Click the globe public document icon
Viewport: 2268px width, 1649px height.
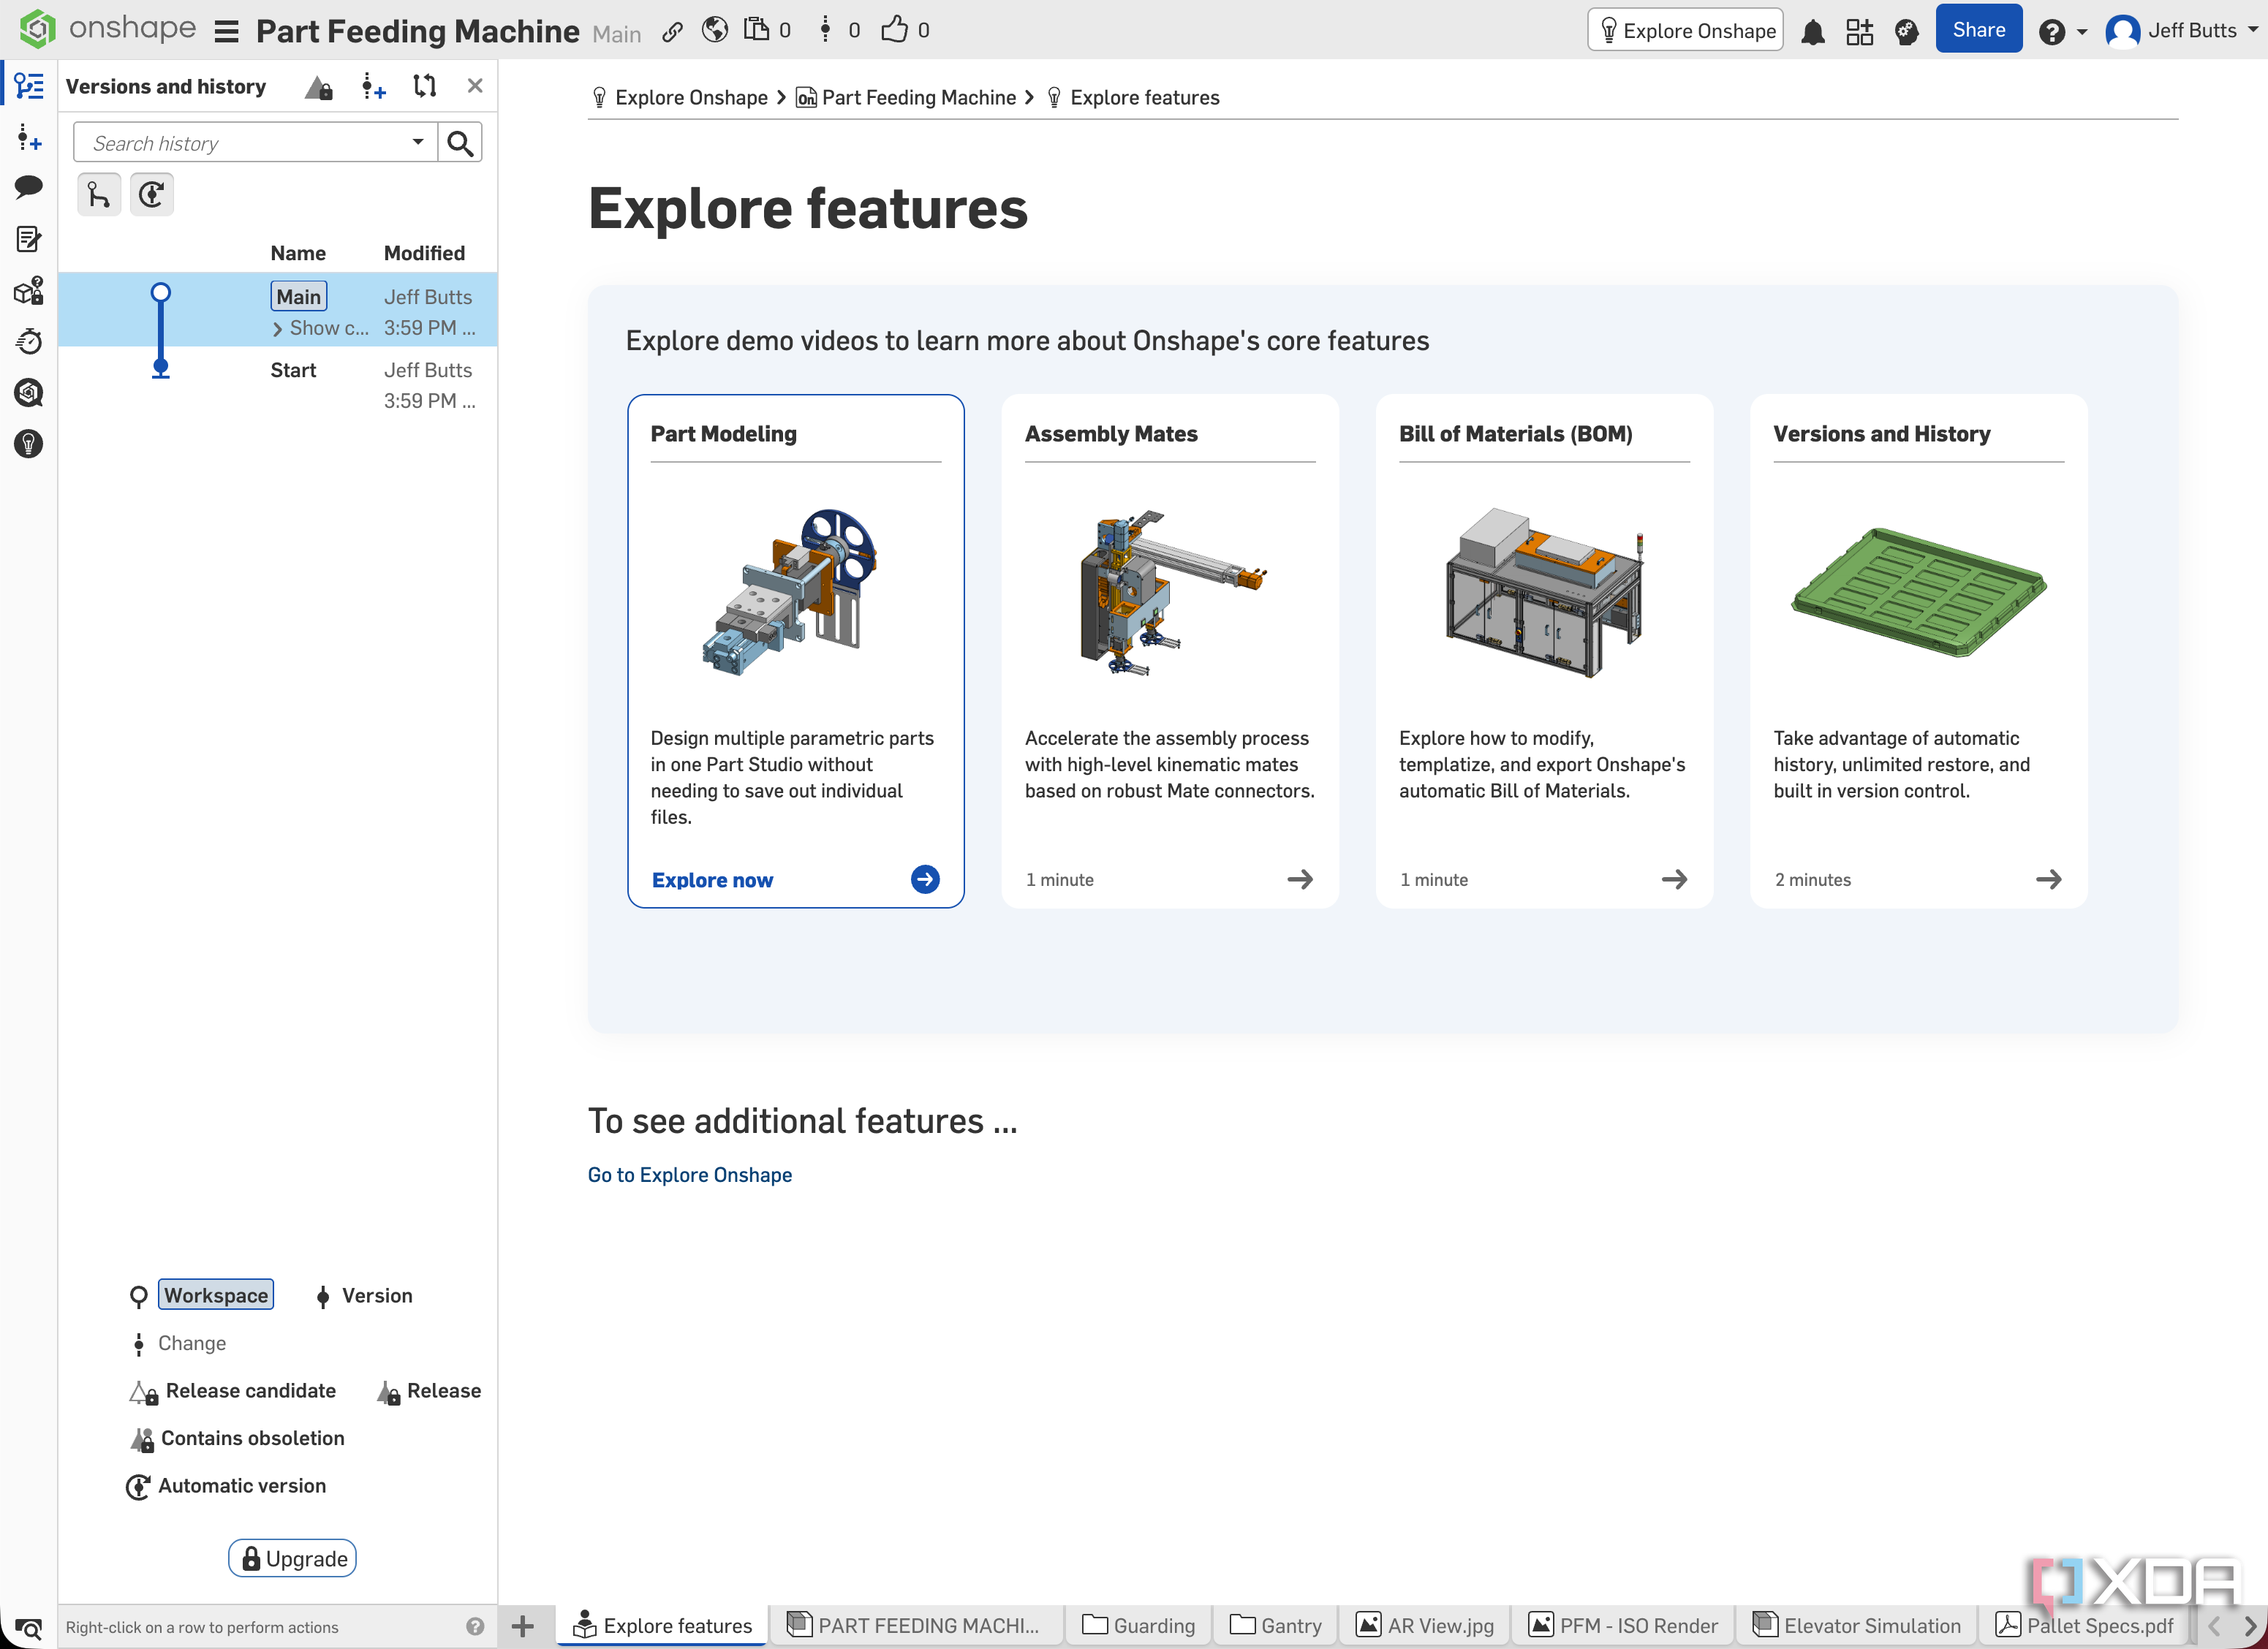(715, 30)
